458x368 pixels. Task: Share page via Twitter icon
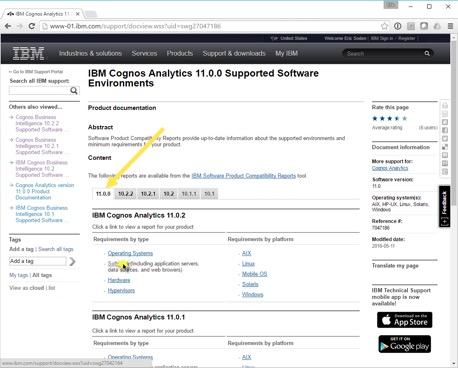pos(445,139)
